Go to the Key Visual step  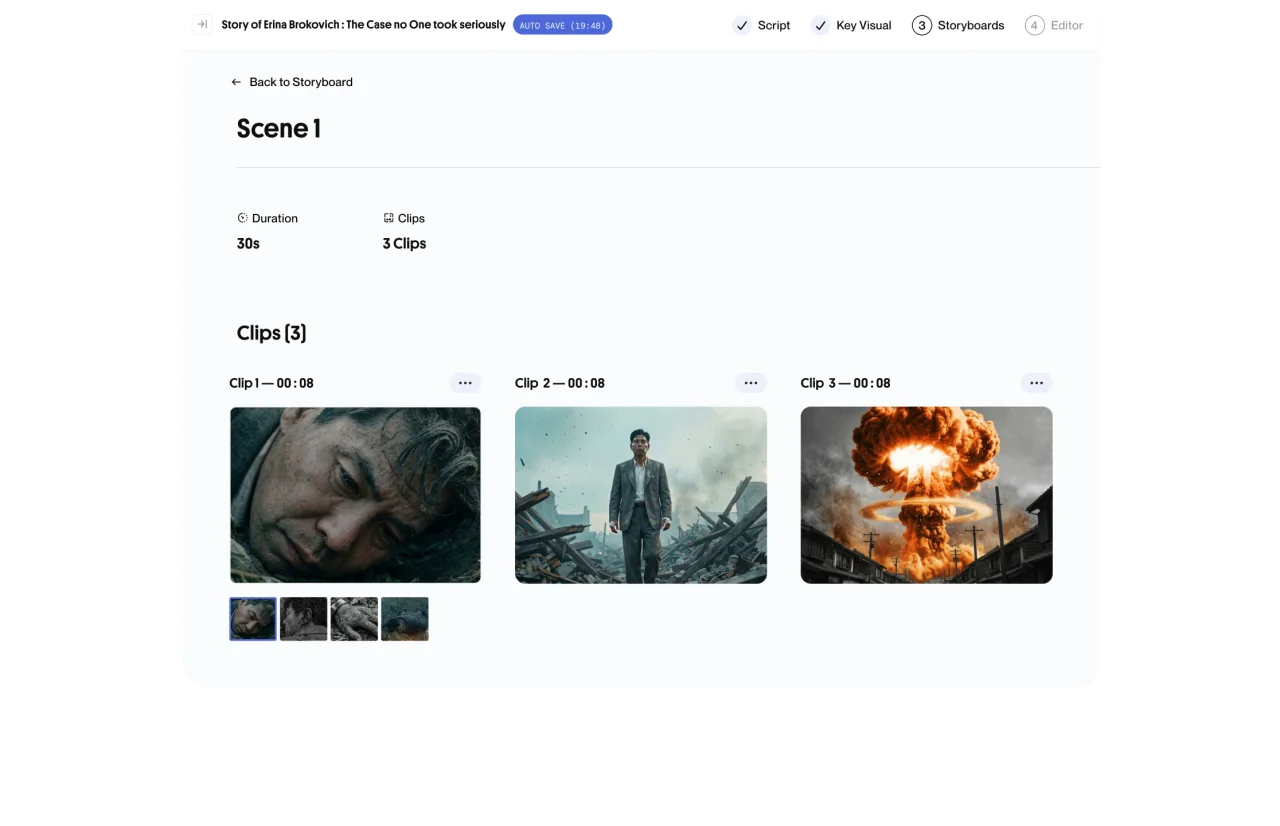point(851,25)
